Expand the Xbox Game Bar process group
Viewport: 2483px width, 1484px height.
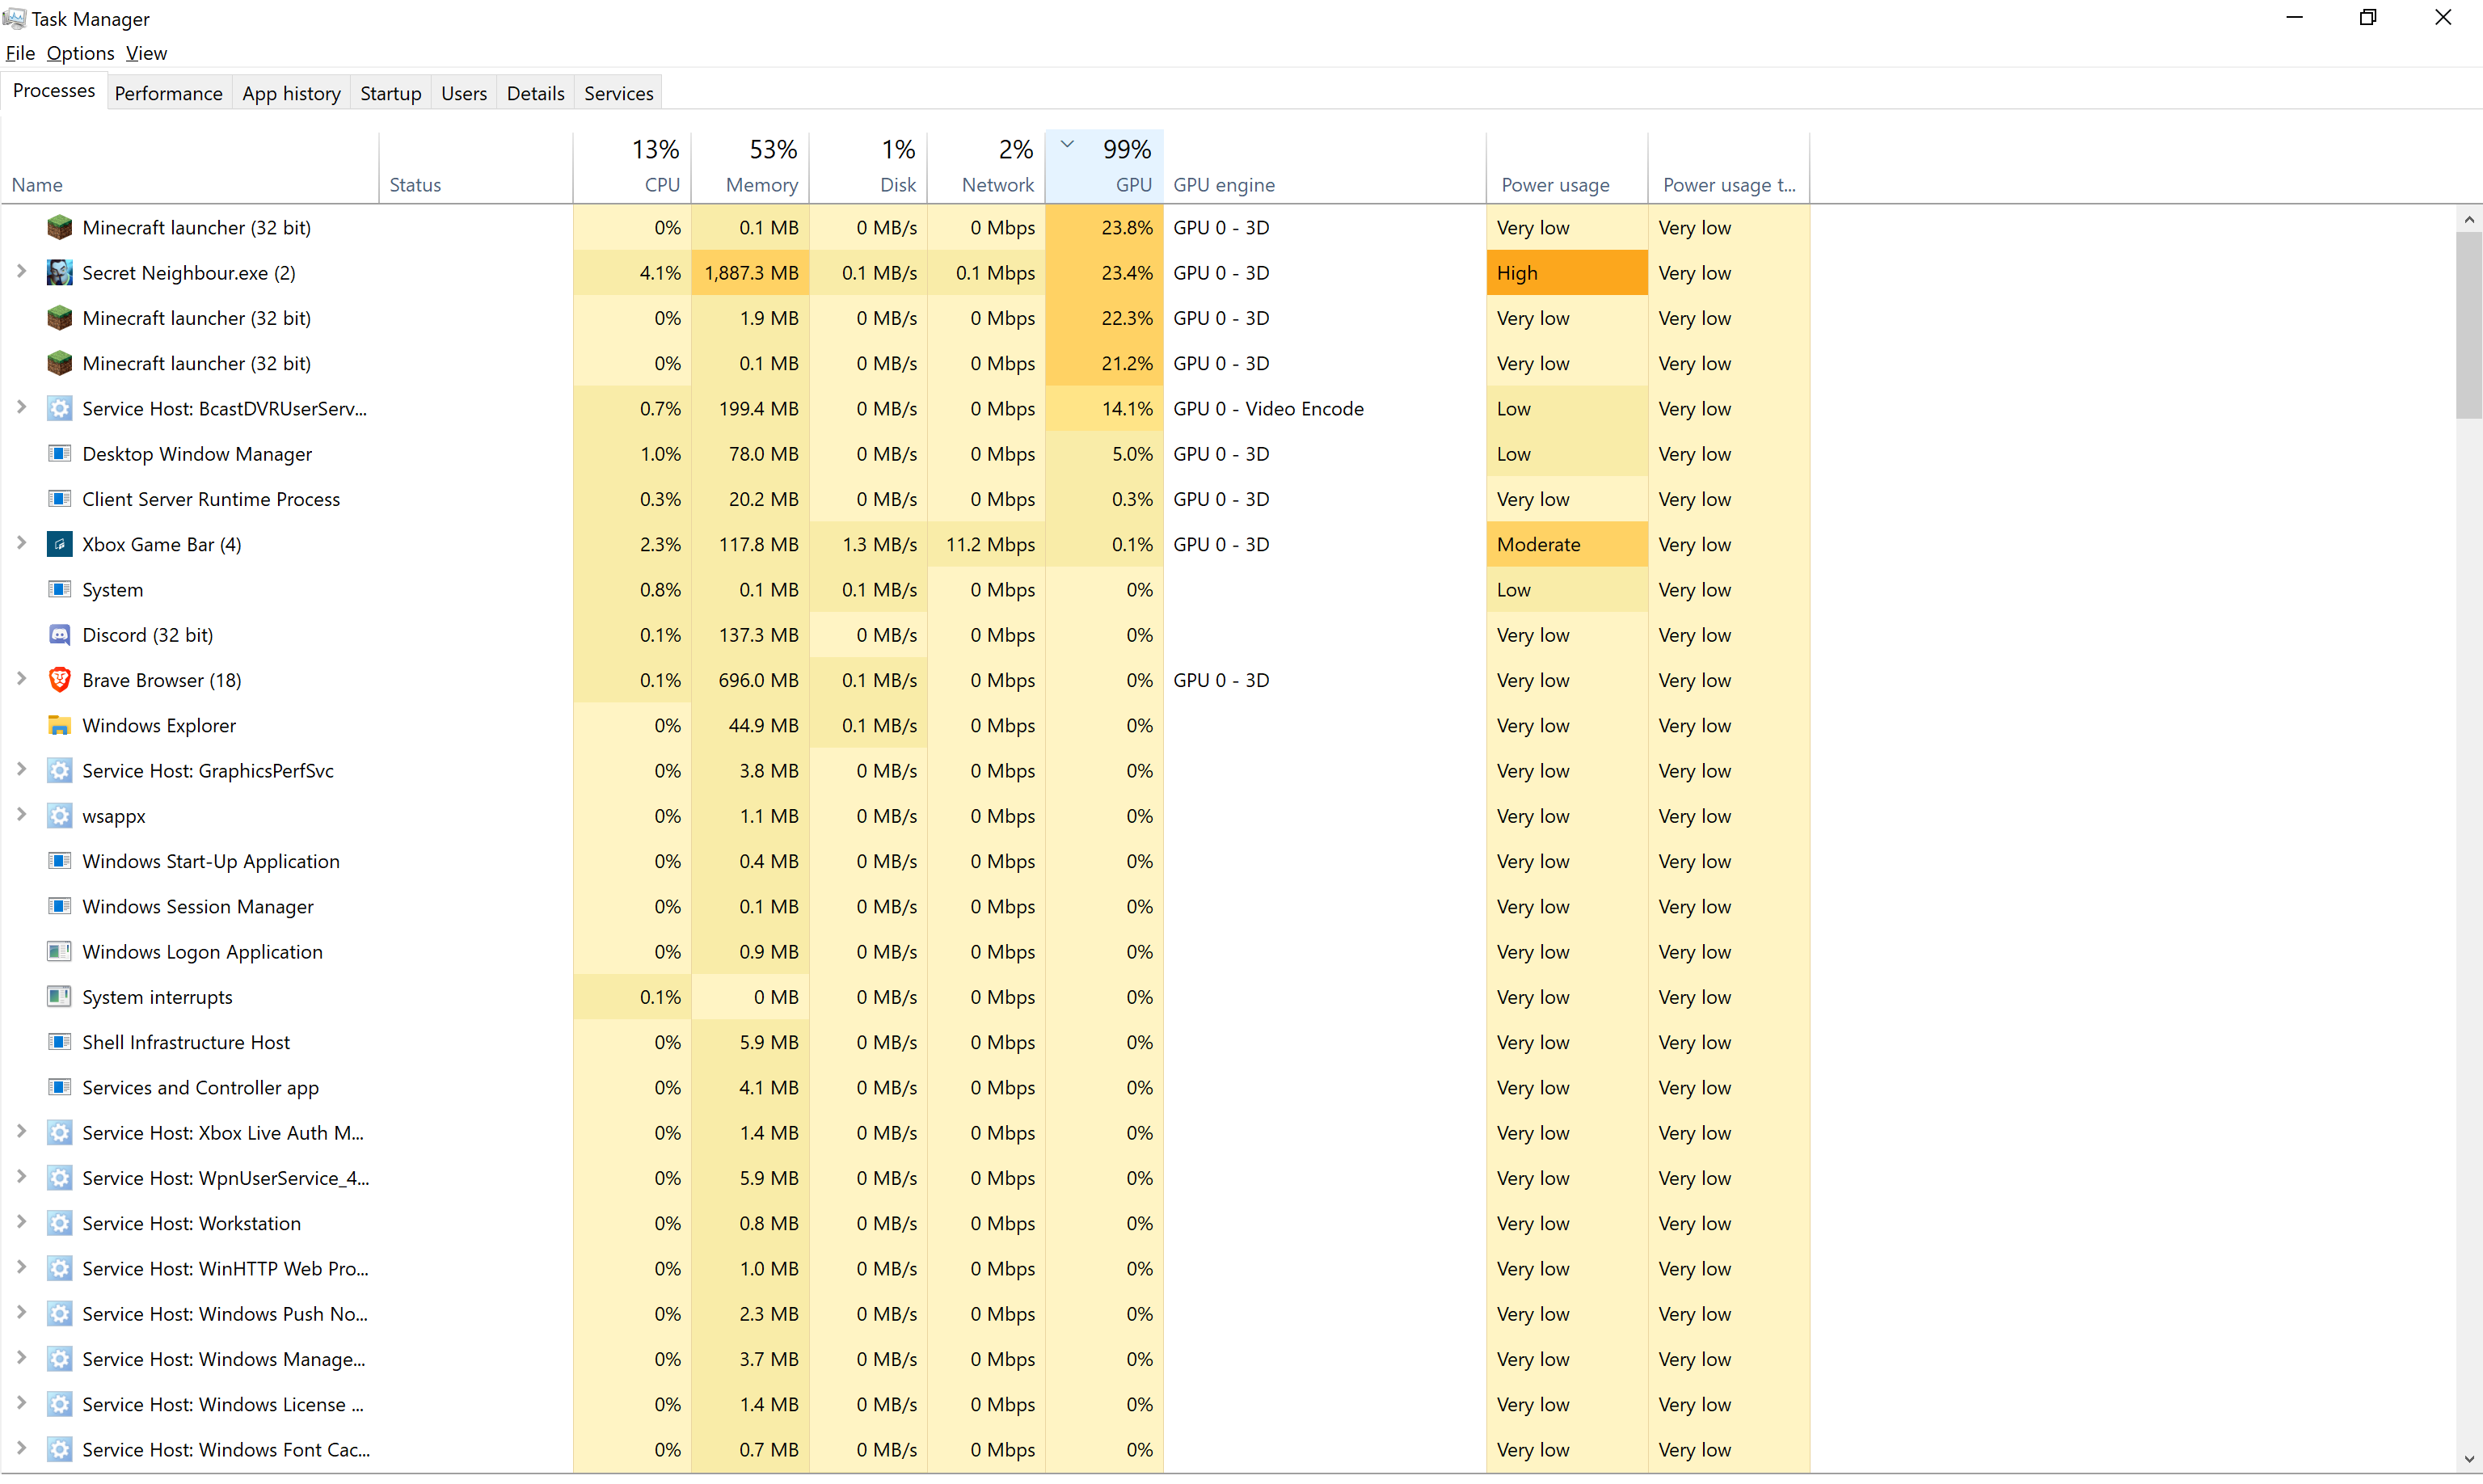pyautogui.click(x=21, y=543)
